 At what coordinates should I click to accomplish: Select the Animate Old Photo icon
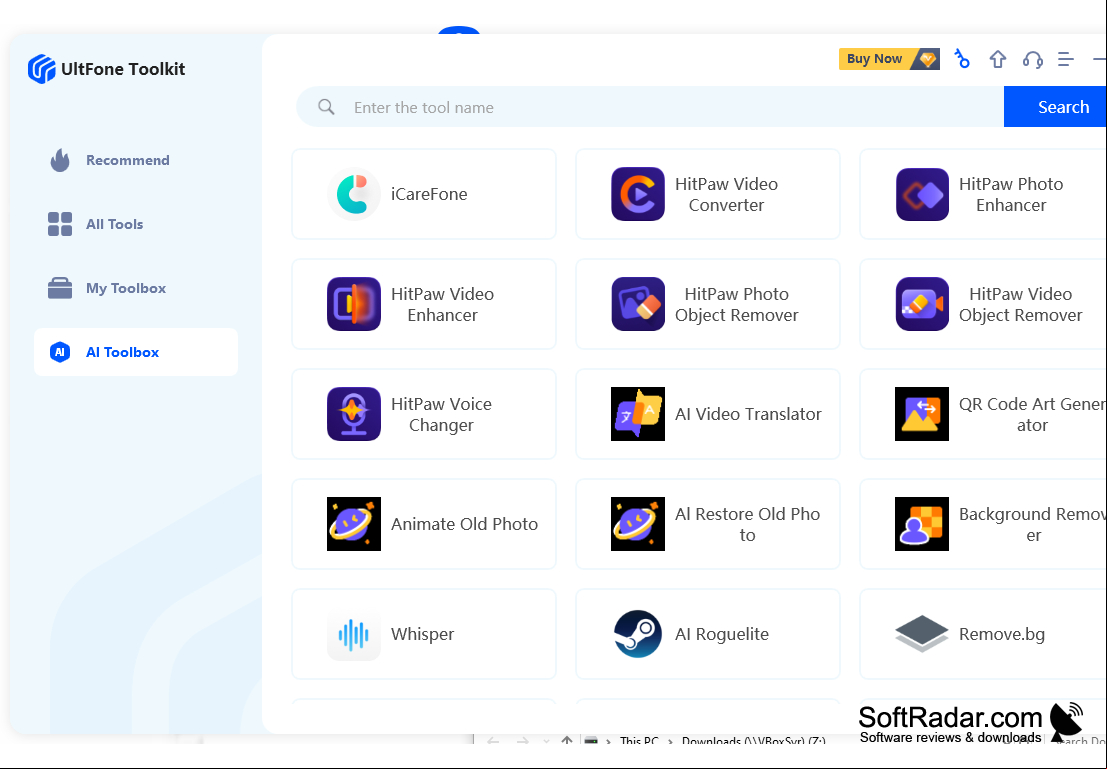pyautogui.click(x=354, y=524)
